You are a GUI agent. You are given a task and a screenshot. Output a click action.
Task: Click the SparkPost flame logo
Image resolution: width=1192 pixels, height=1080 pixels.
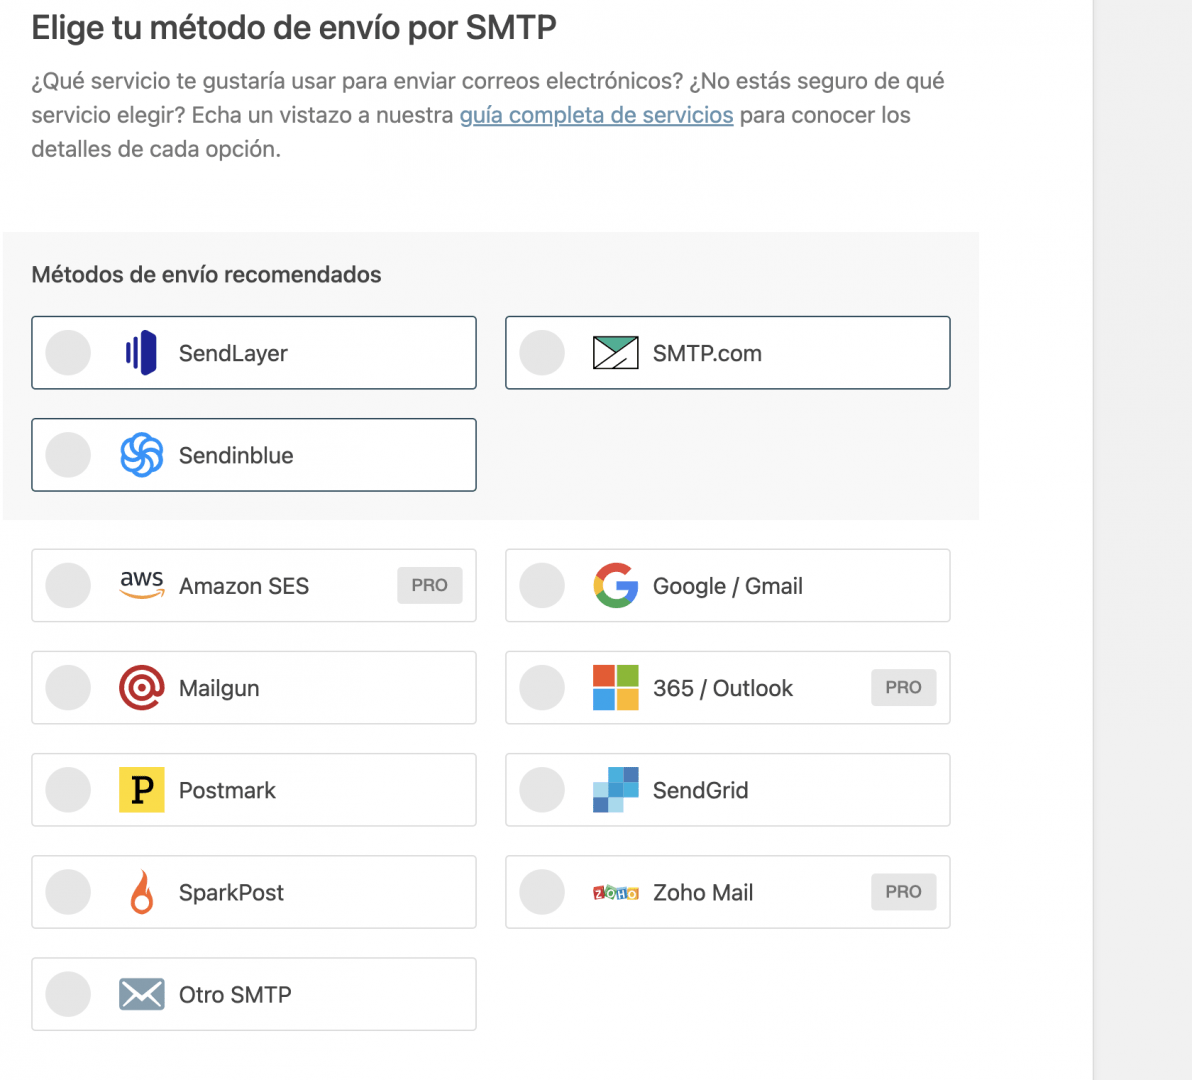[141, 892]
